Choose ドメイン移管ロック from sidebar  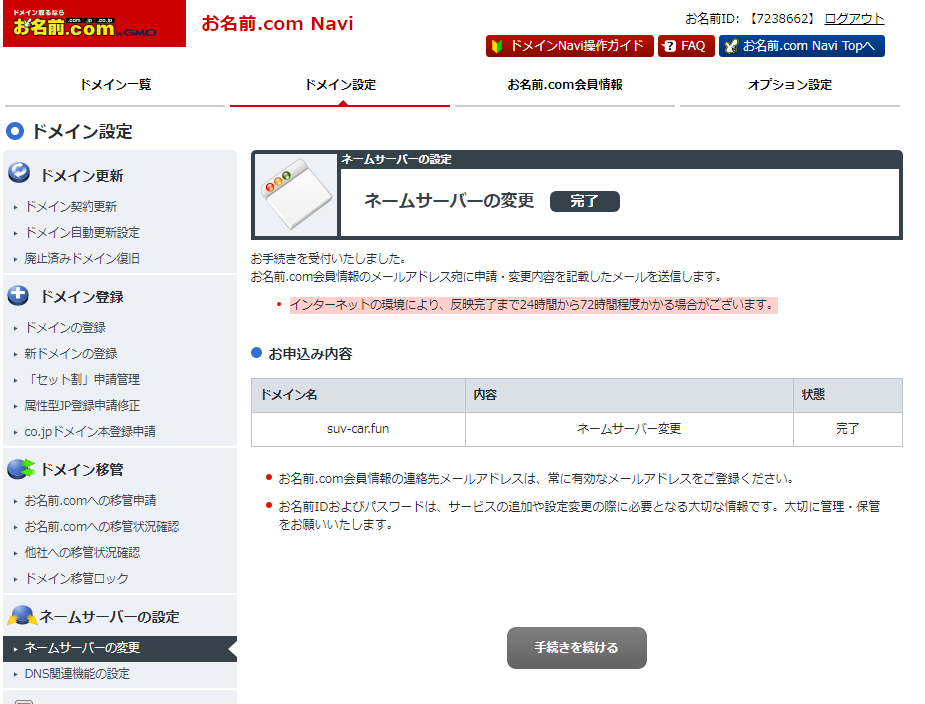click(x=76, y=579)
